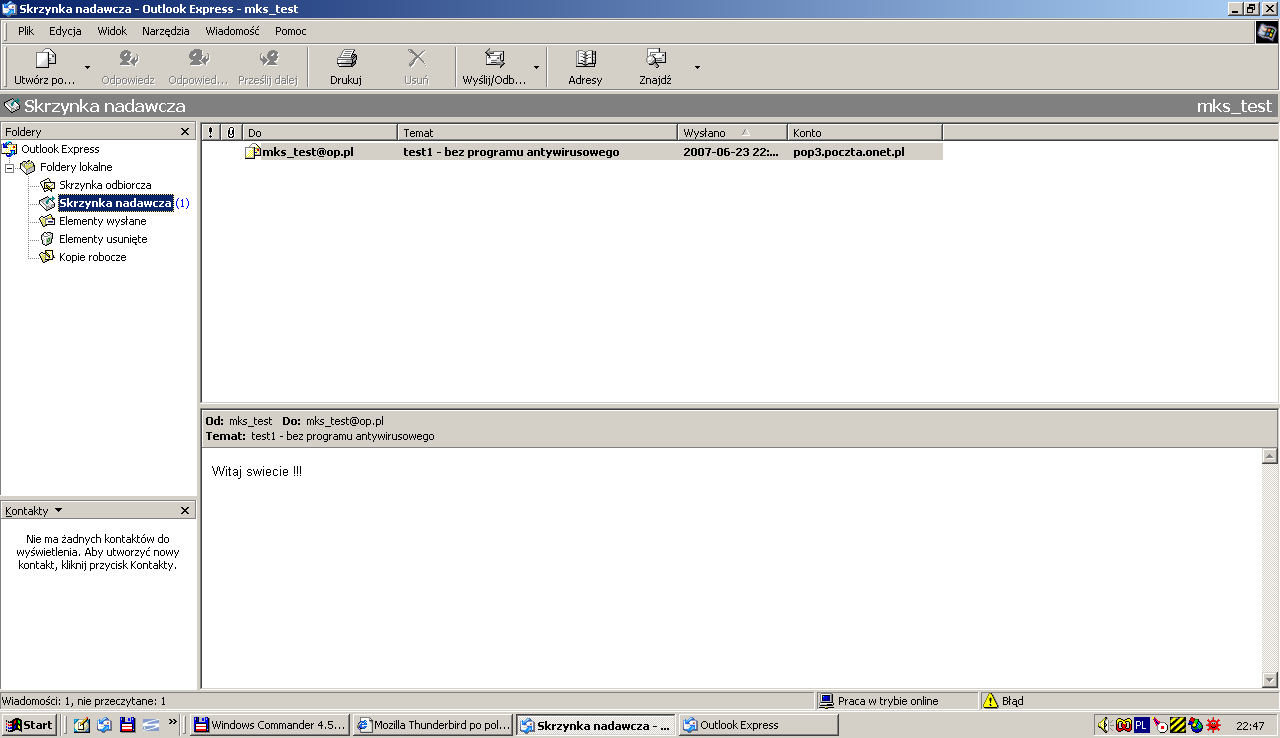
Task: Collapse the Foldery lokalne tree node
Action: 10,168
